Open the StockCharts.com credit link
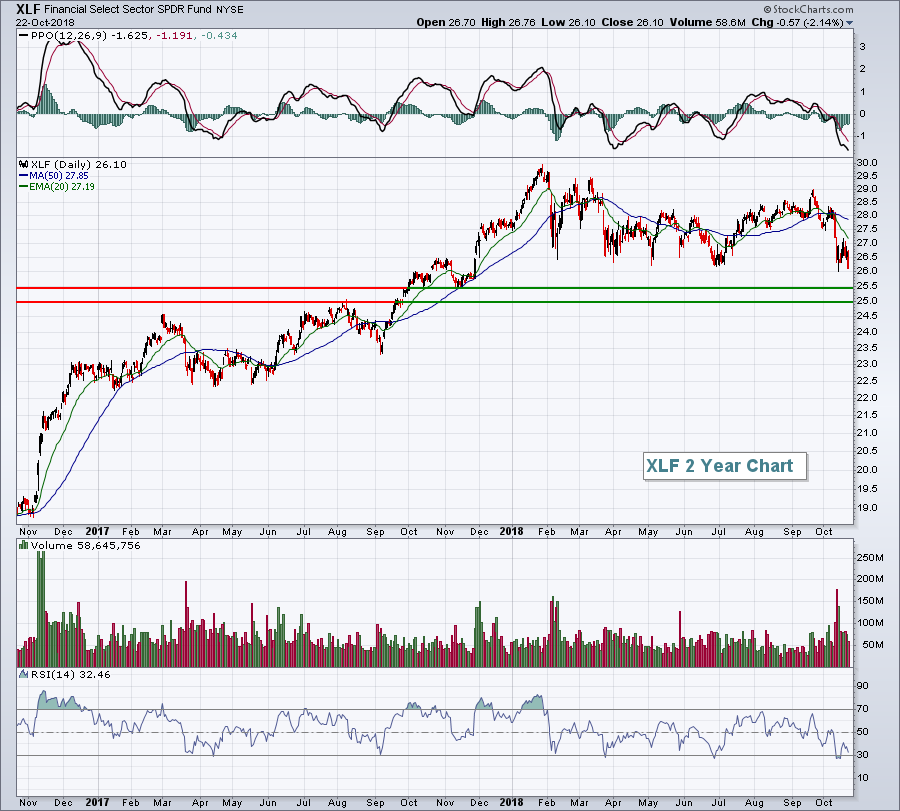The width and height of the screenshot is (900, 811). point(808,9)
